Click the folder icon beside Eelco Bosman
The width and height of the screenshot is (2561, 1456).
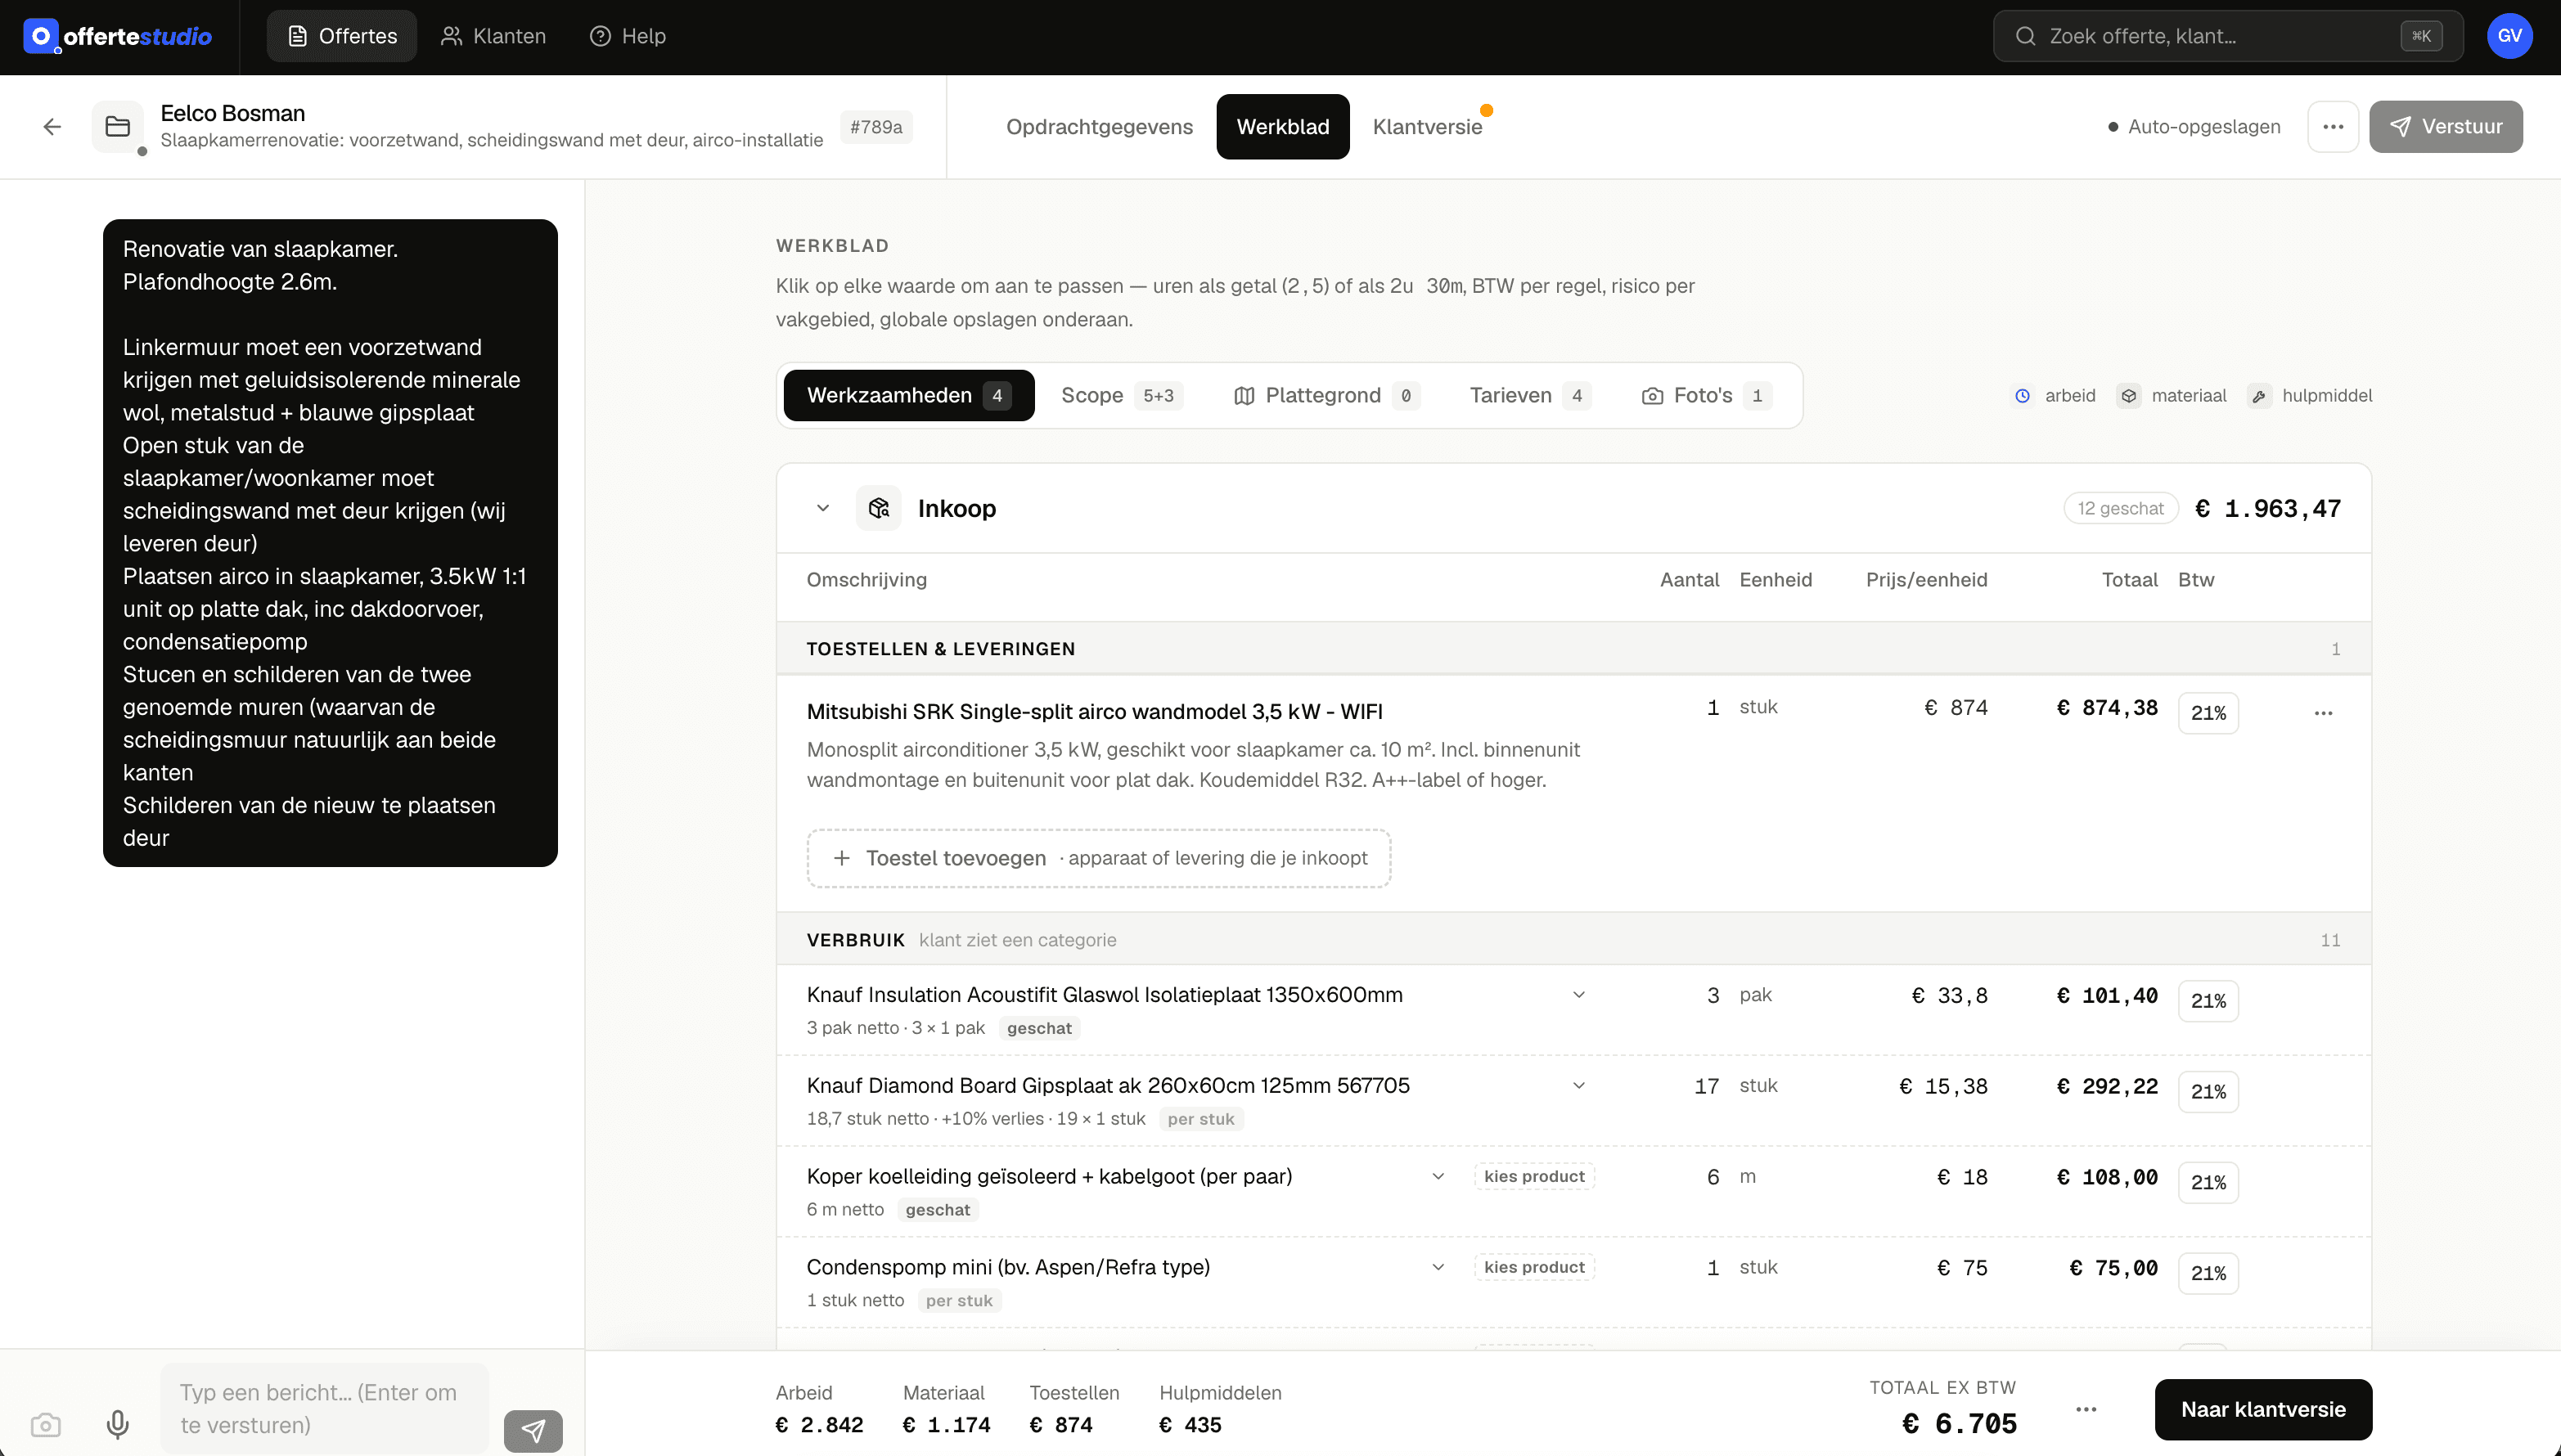pos(118,127)
